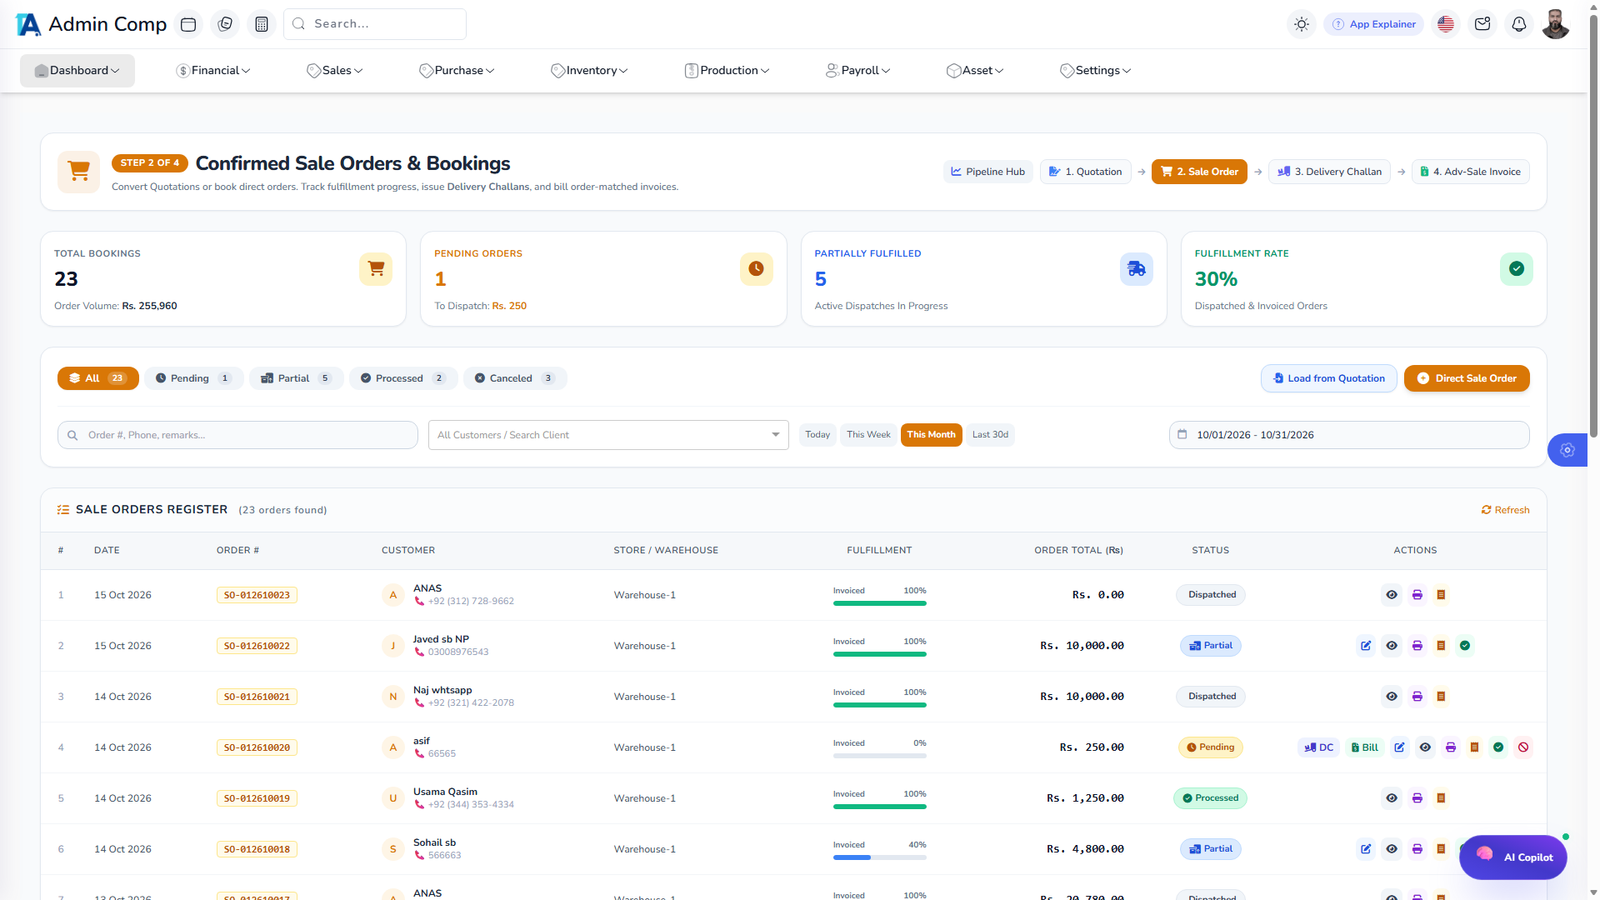The height and width of the screenshot is (900, 1600).
Task: Toggle the light/dark theme sun icon
Action: click(1301, 24)
